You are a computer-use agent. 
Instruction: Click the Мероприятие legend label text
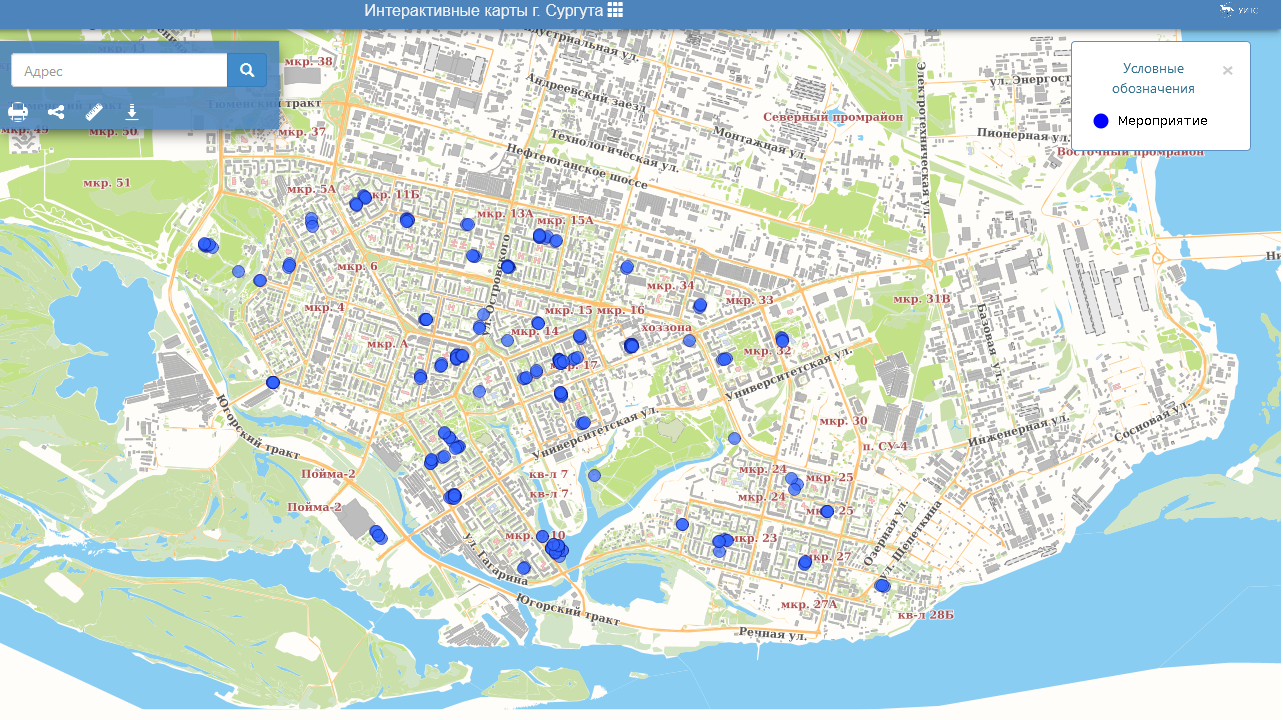click(x=1162, y=121)
